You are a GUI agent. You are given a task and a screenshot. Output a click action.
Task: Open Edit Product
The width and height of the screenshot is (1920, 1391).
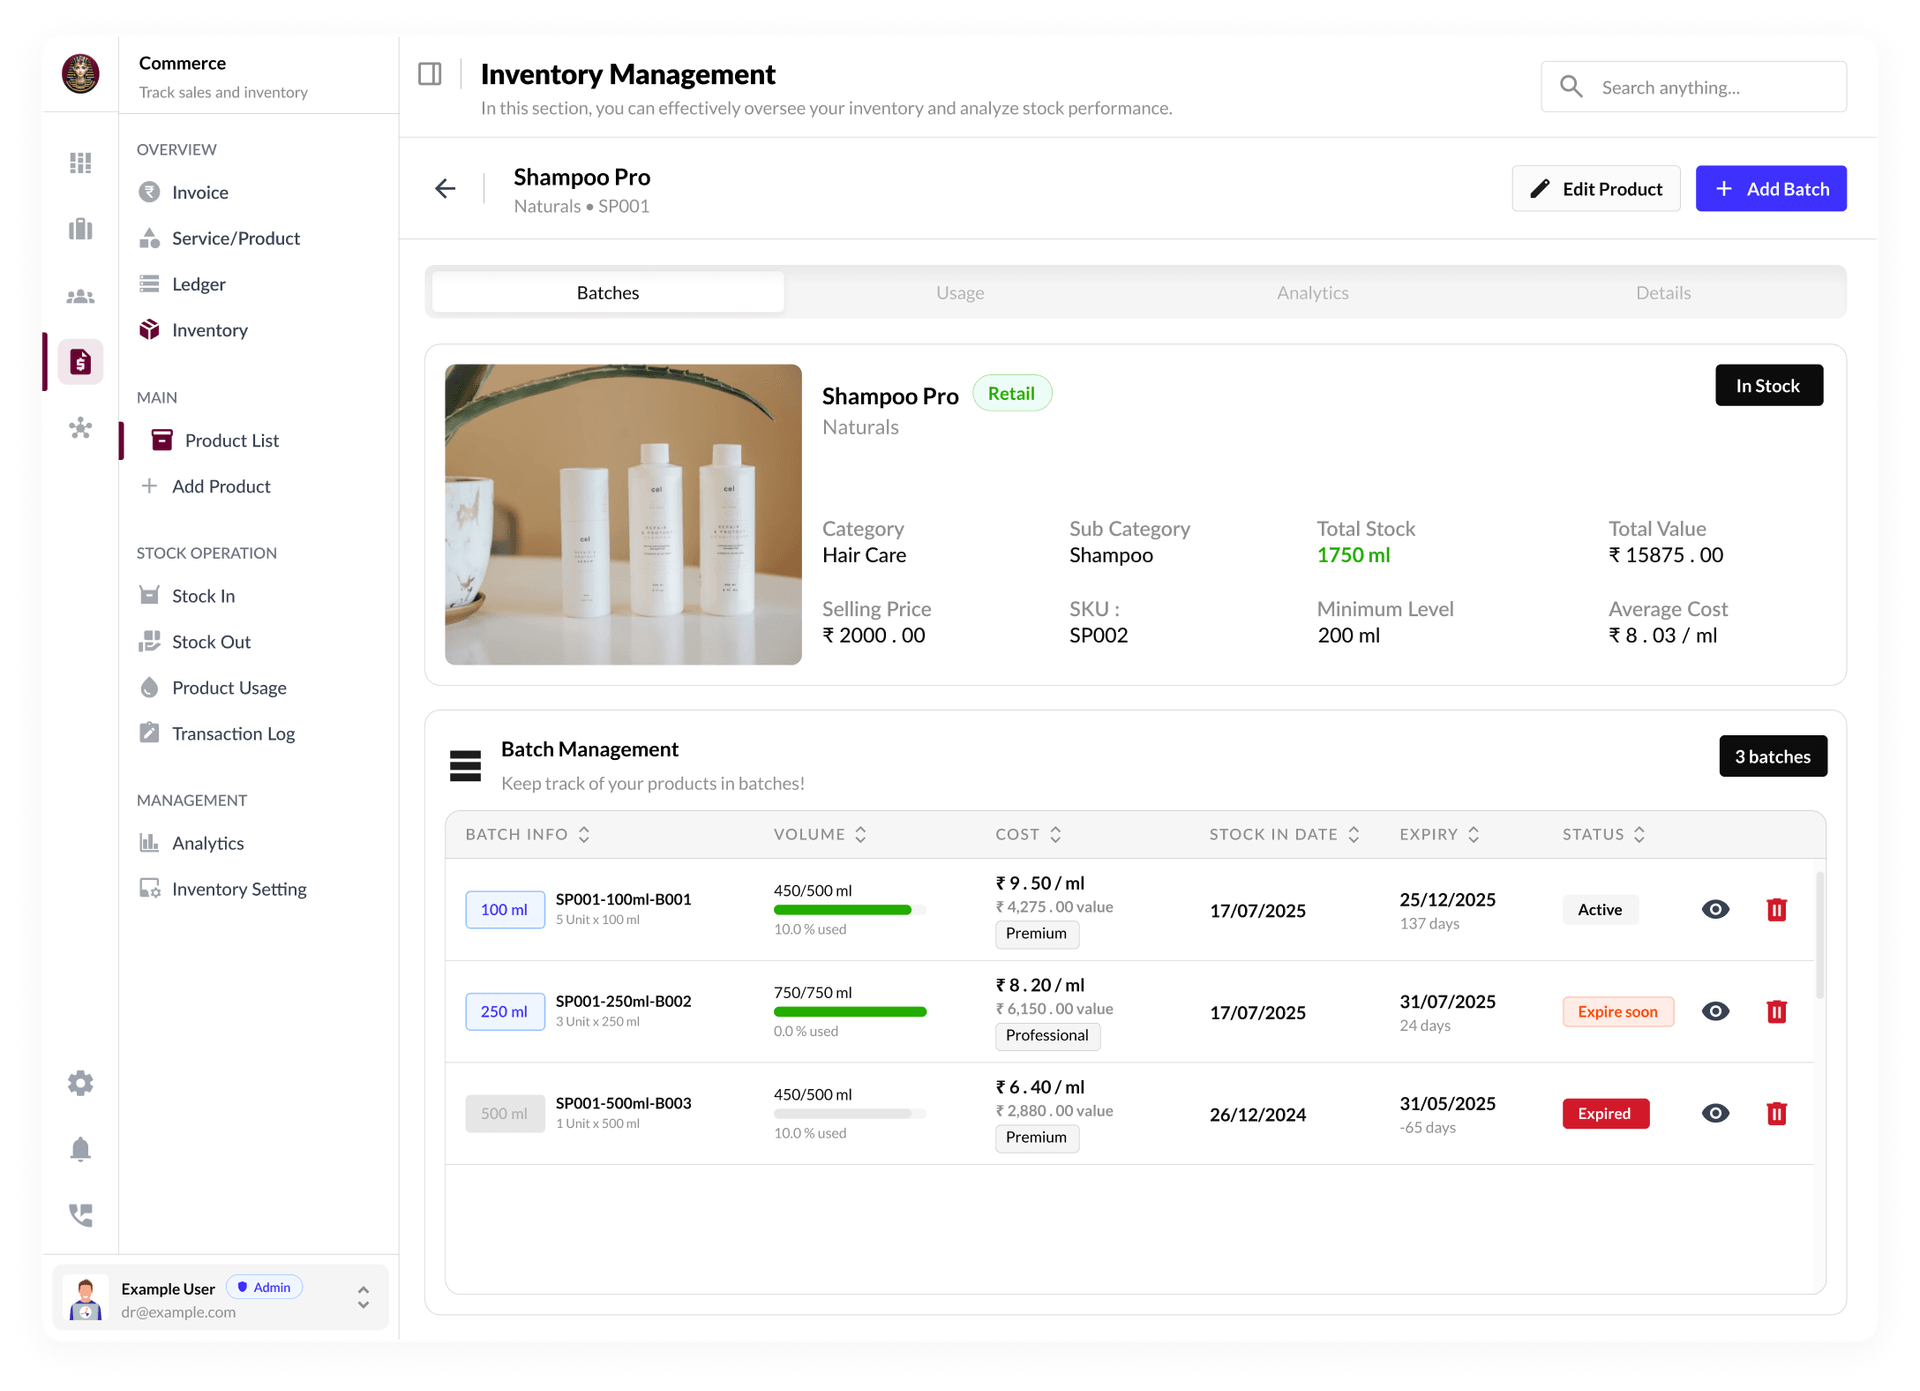(1595, 188)
